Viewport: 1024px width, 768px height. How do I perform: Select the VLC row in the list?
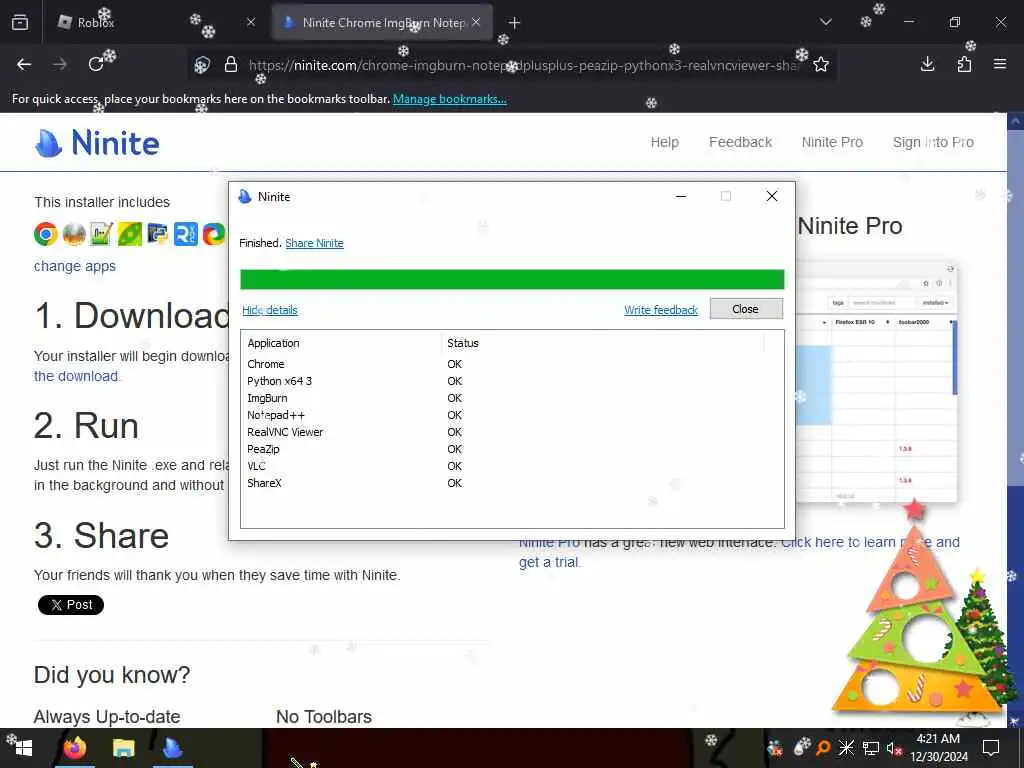[512, 466]
